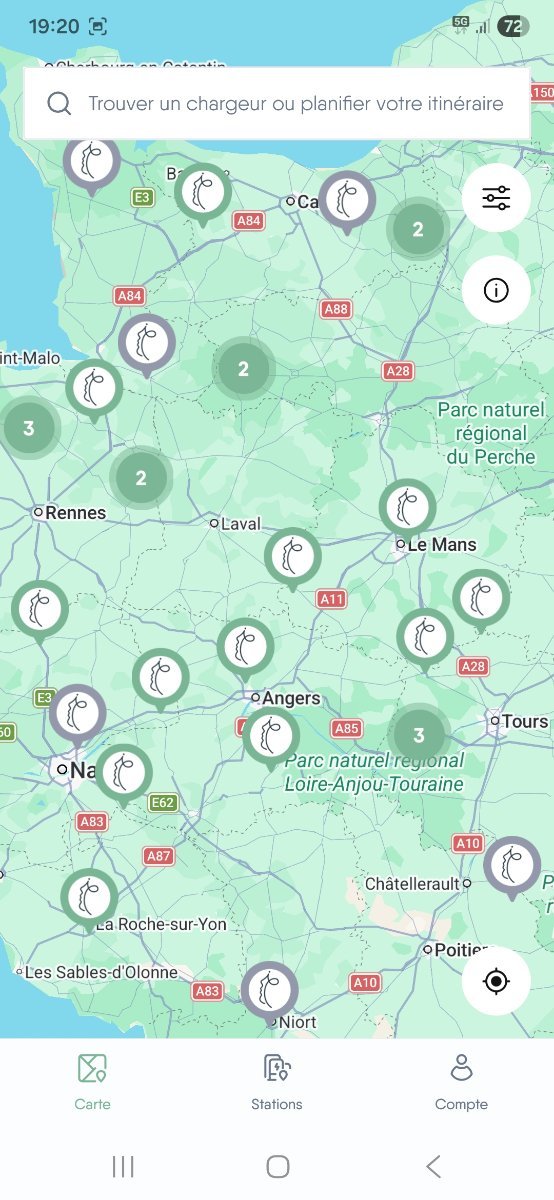Tap the magnifier search icon
Image resolution: width=554 pixels, height=1200 pixels.
point(59,103)
